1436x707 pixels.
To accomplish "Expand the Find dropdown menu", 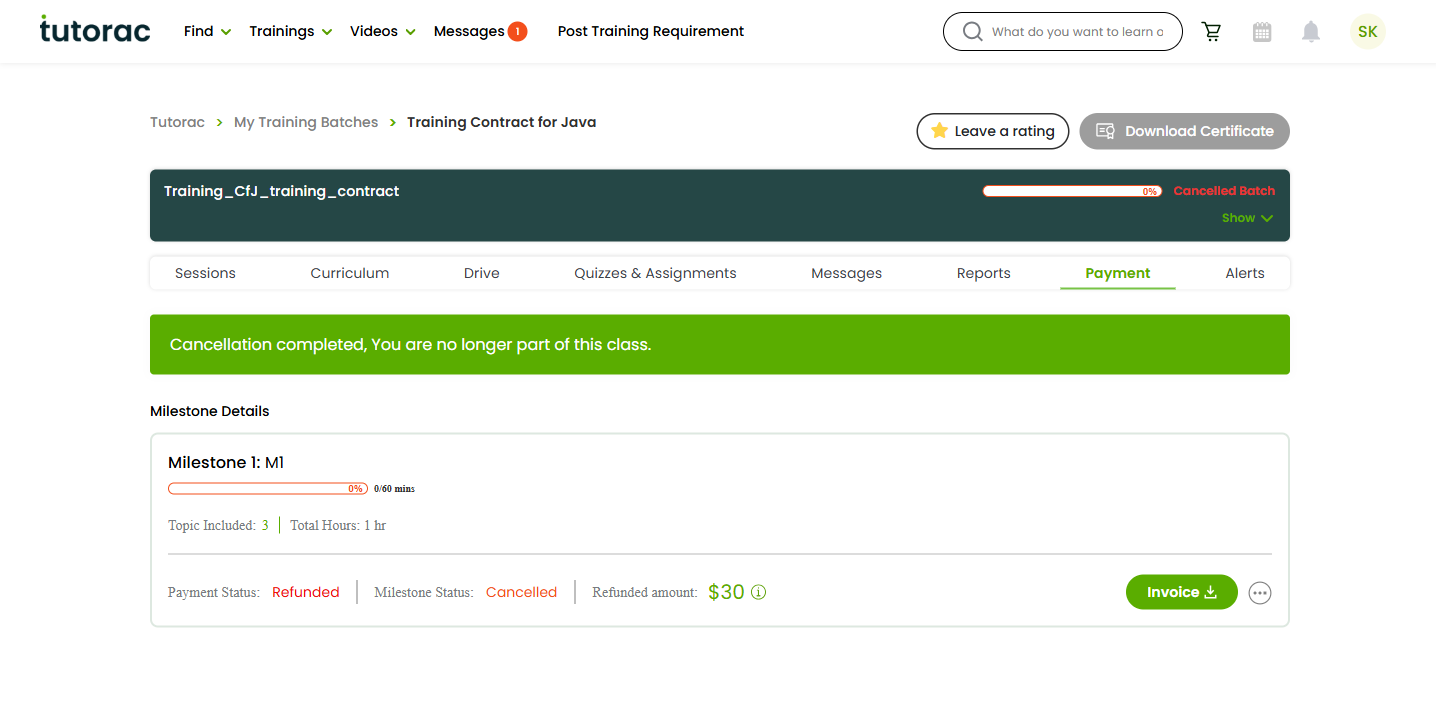I will [207, 32].
